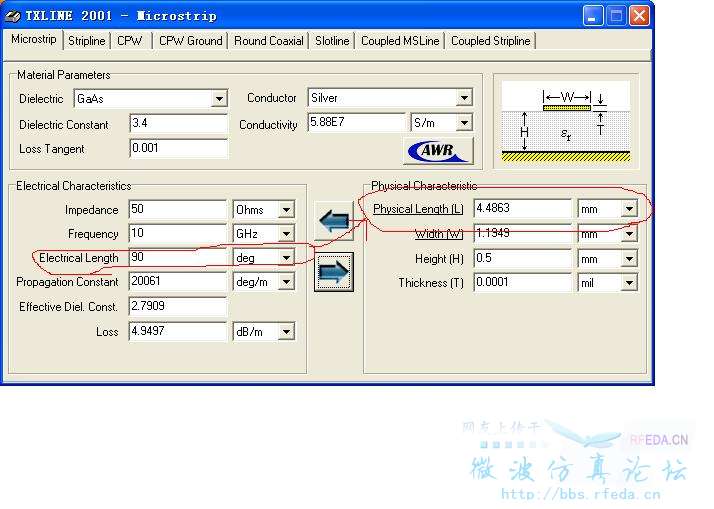Viewport: 714px width, 509px height.
Task: Click the microstrip cross-section diagram
Action: [x=566, y=122]
